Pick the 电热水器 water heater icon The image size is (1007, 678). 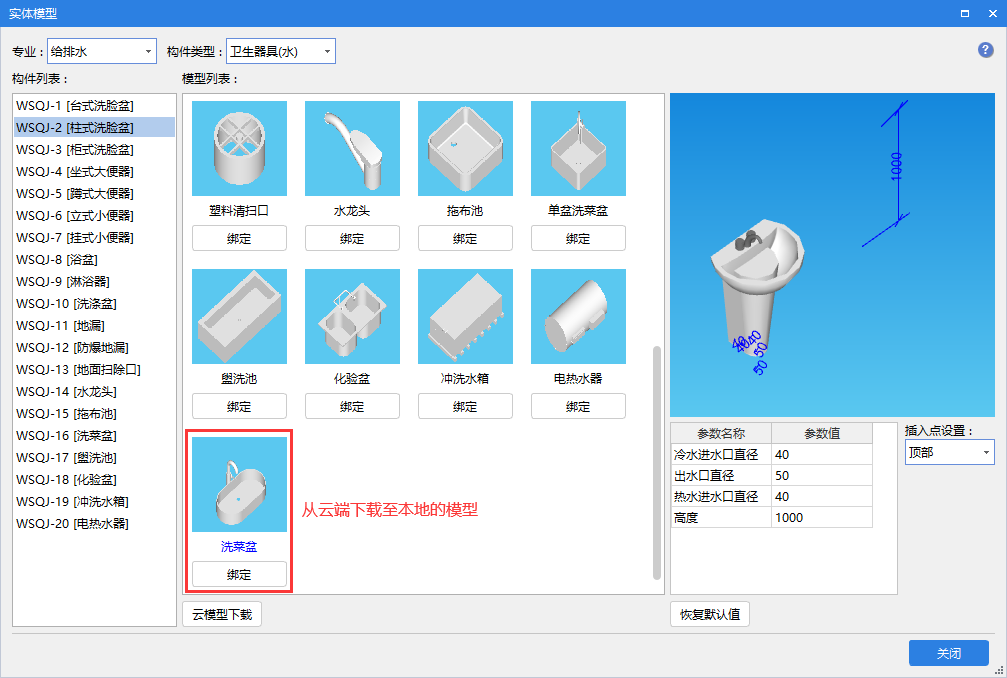click(x=578, y=316)
